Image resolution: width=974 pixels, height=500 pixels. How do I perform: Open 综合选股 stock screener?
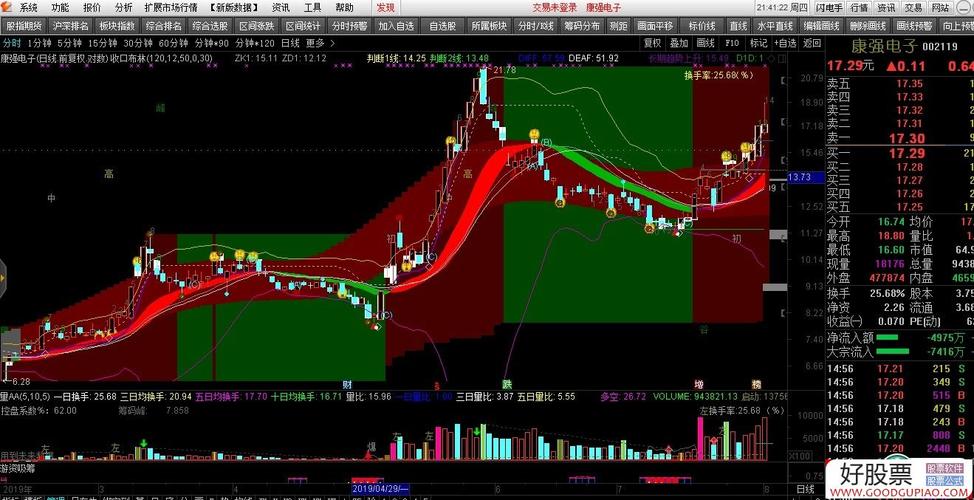(x=210, y=26)
